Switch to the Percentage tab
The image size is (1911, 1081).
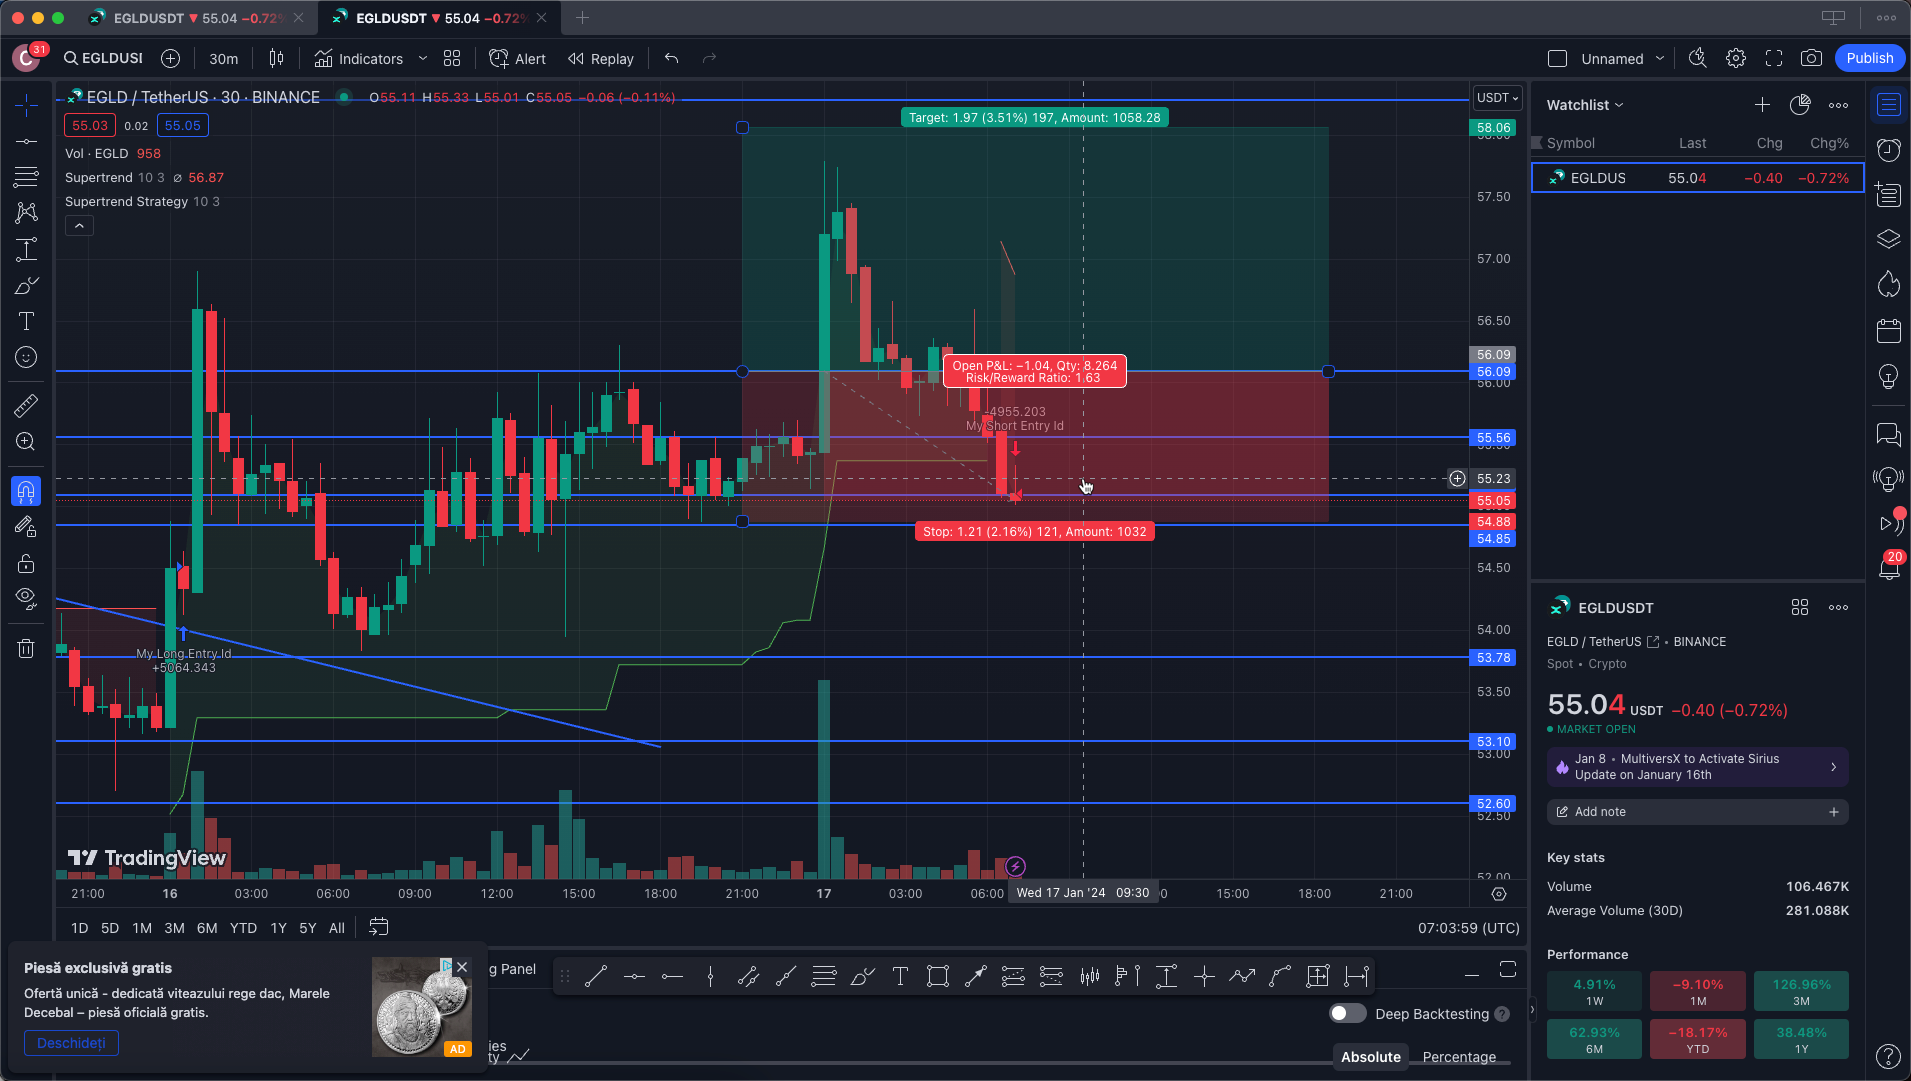[1459, 1057]
